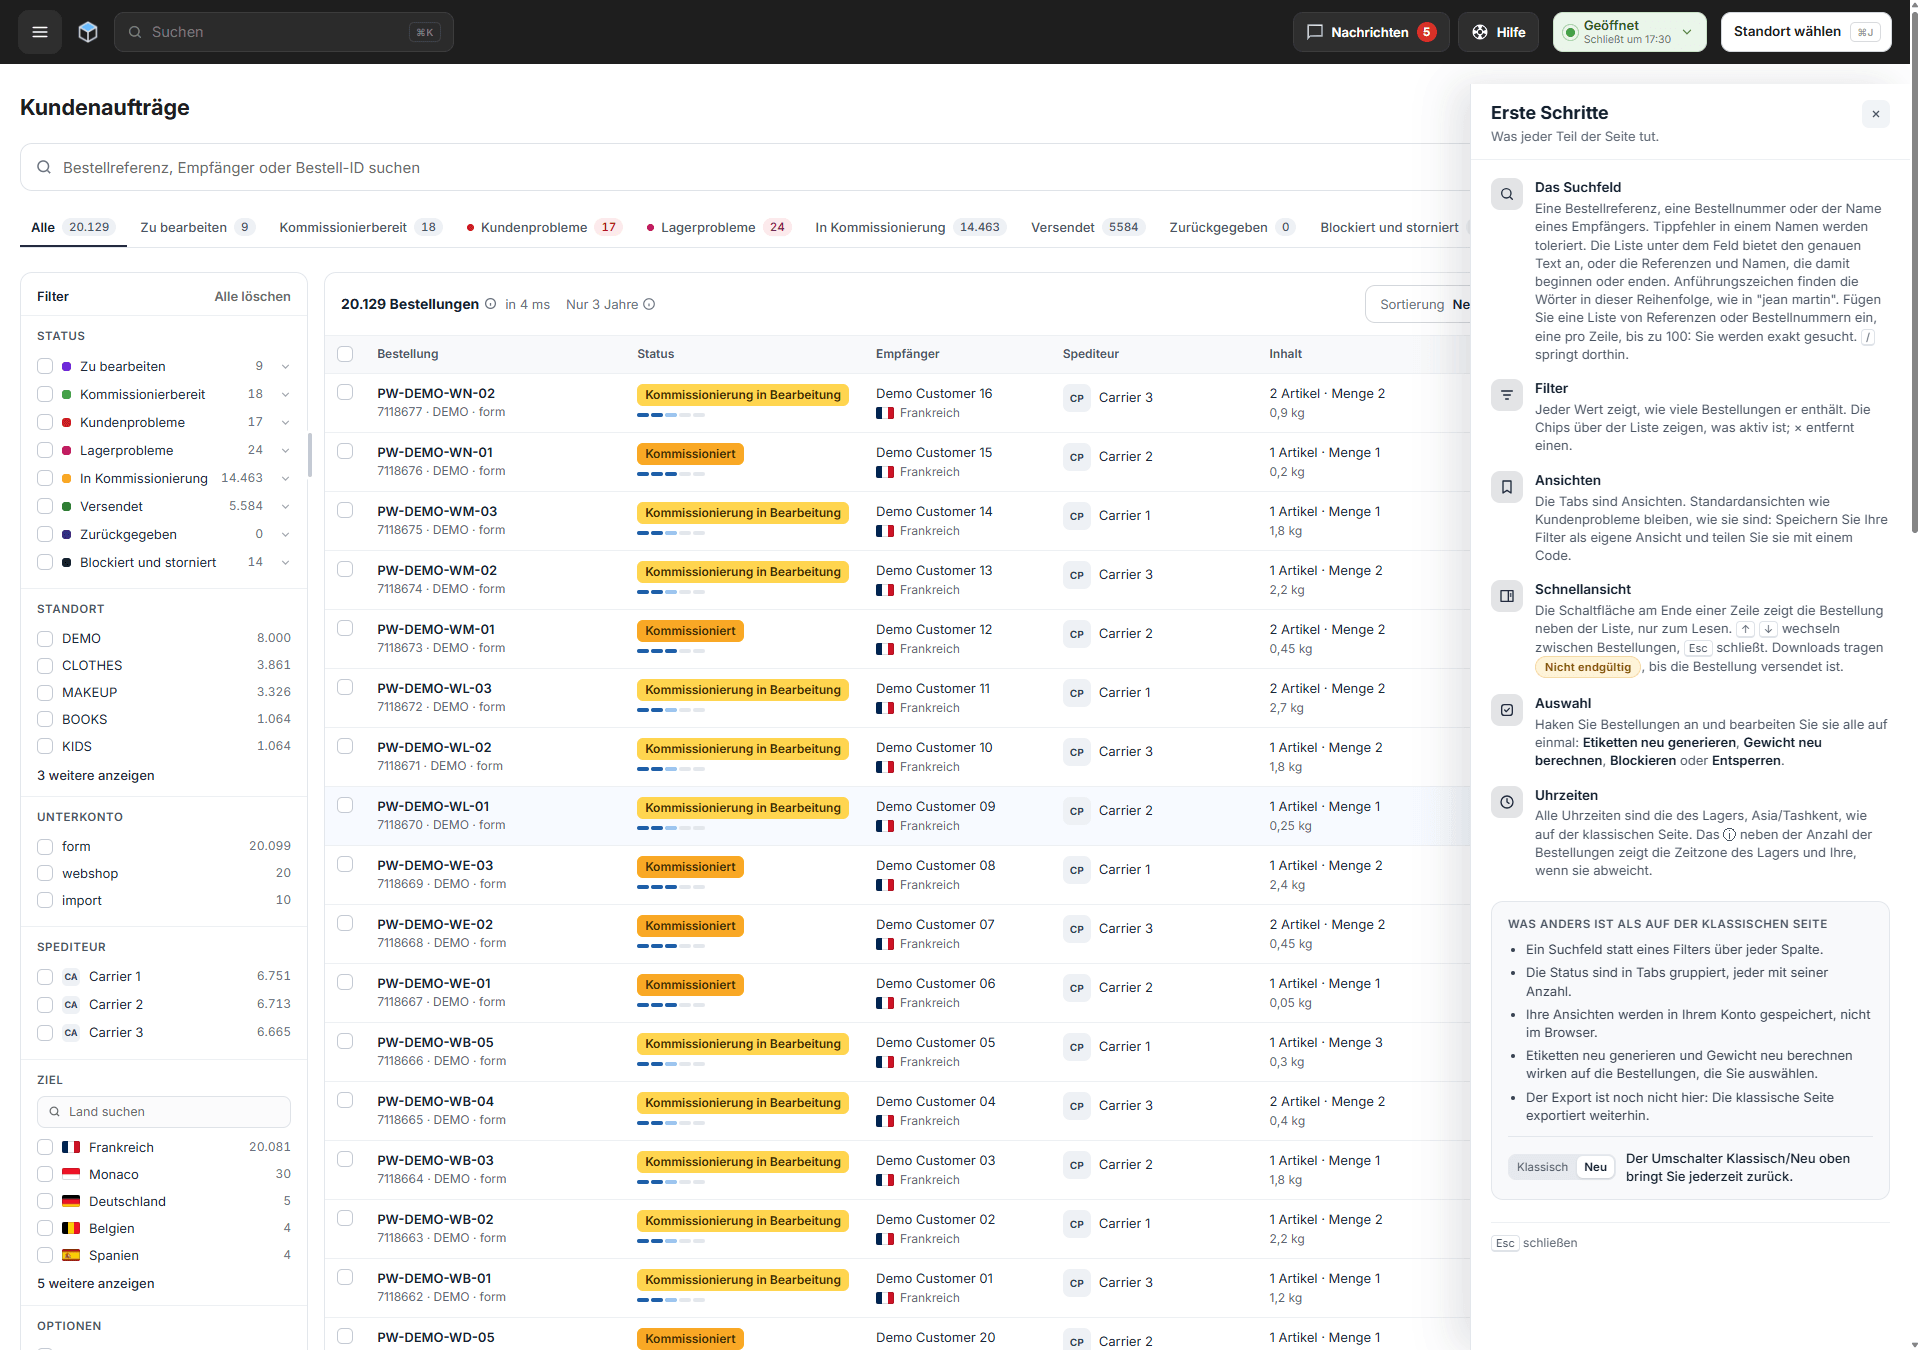Check the Kundenprobleme status filter
This screenshot has width=1920, height=1350.
45,422
